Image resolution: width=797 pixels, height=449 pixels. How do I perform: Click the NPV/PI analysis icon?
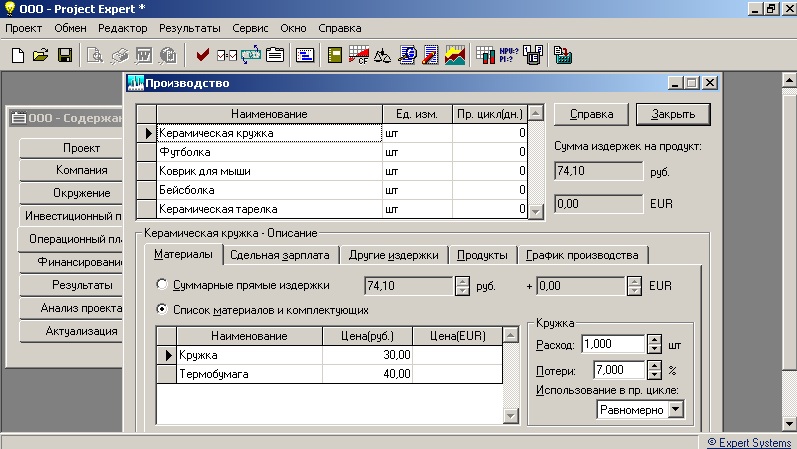(x=509, y=55)
